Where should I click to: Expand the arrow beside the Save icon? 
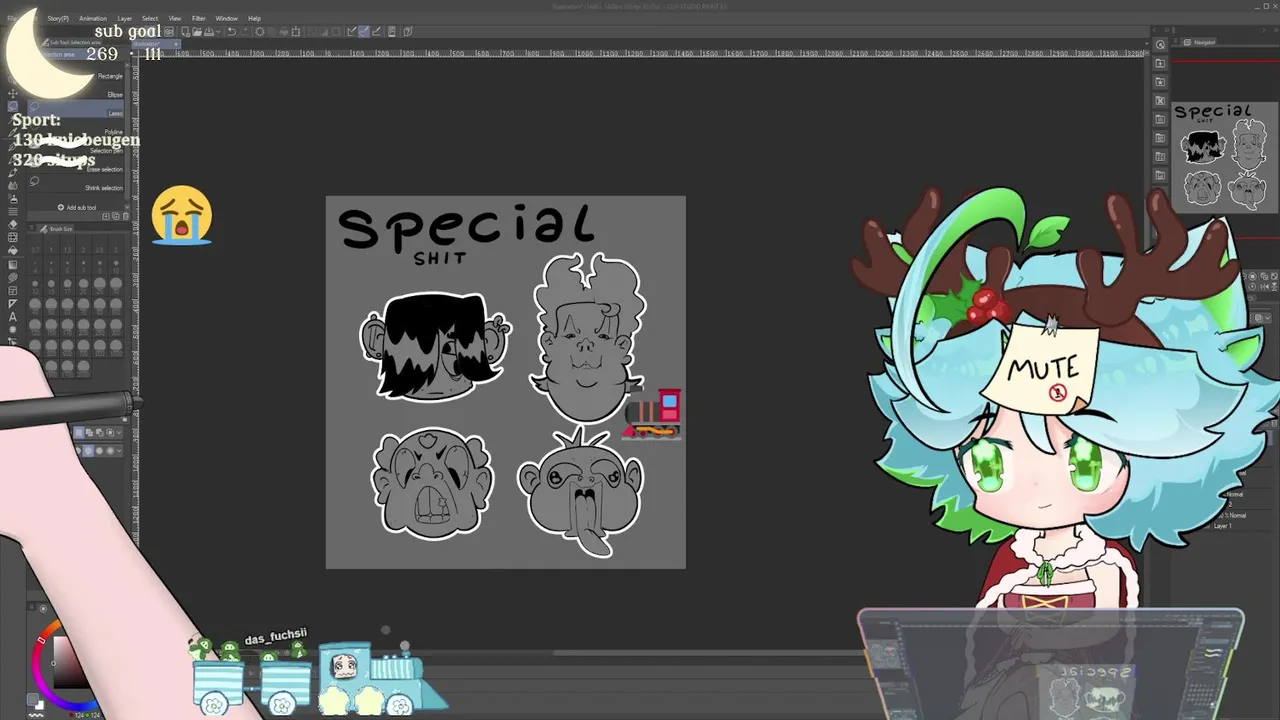click(218, 31)
